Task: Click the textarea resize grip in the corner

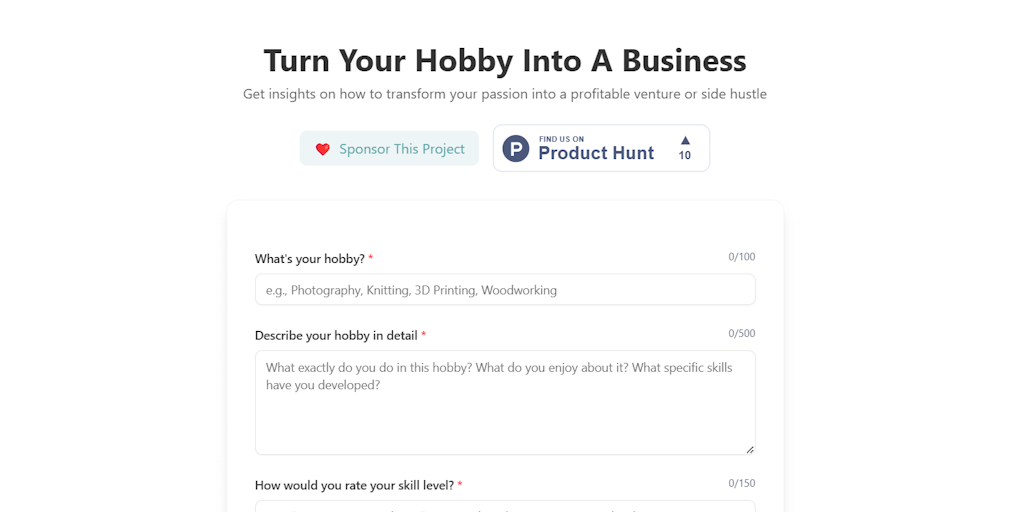Action: [x=750, y=449]
